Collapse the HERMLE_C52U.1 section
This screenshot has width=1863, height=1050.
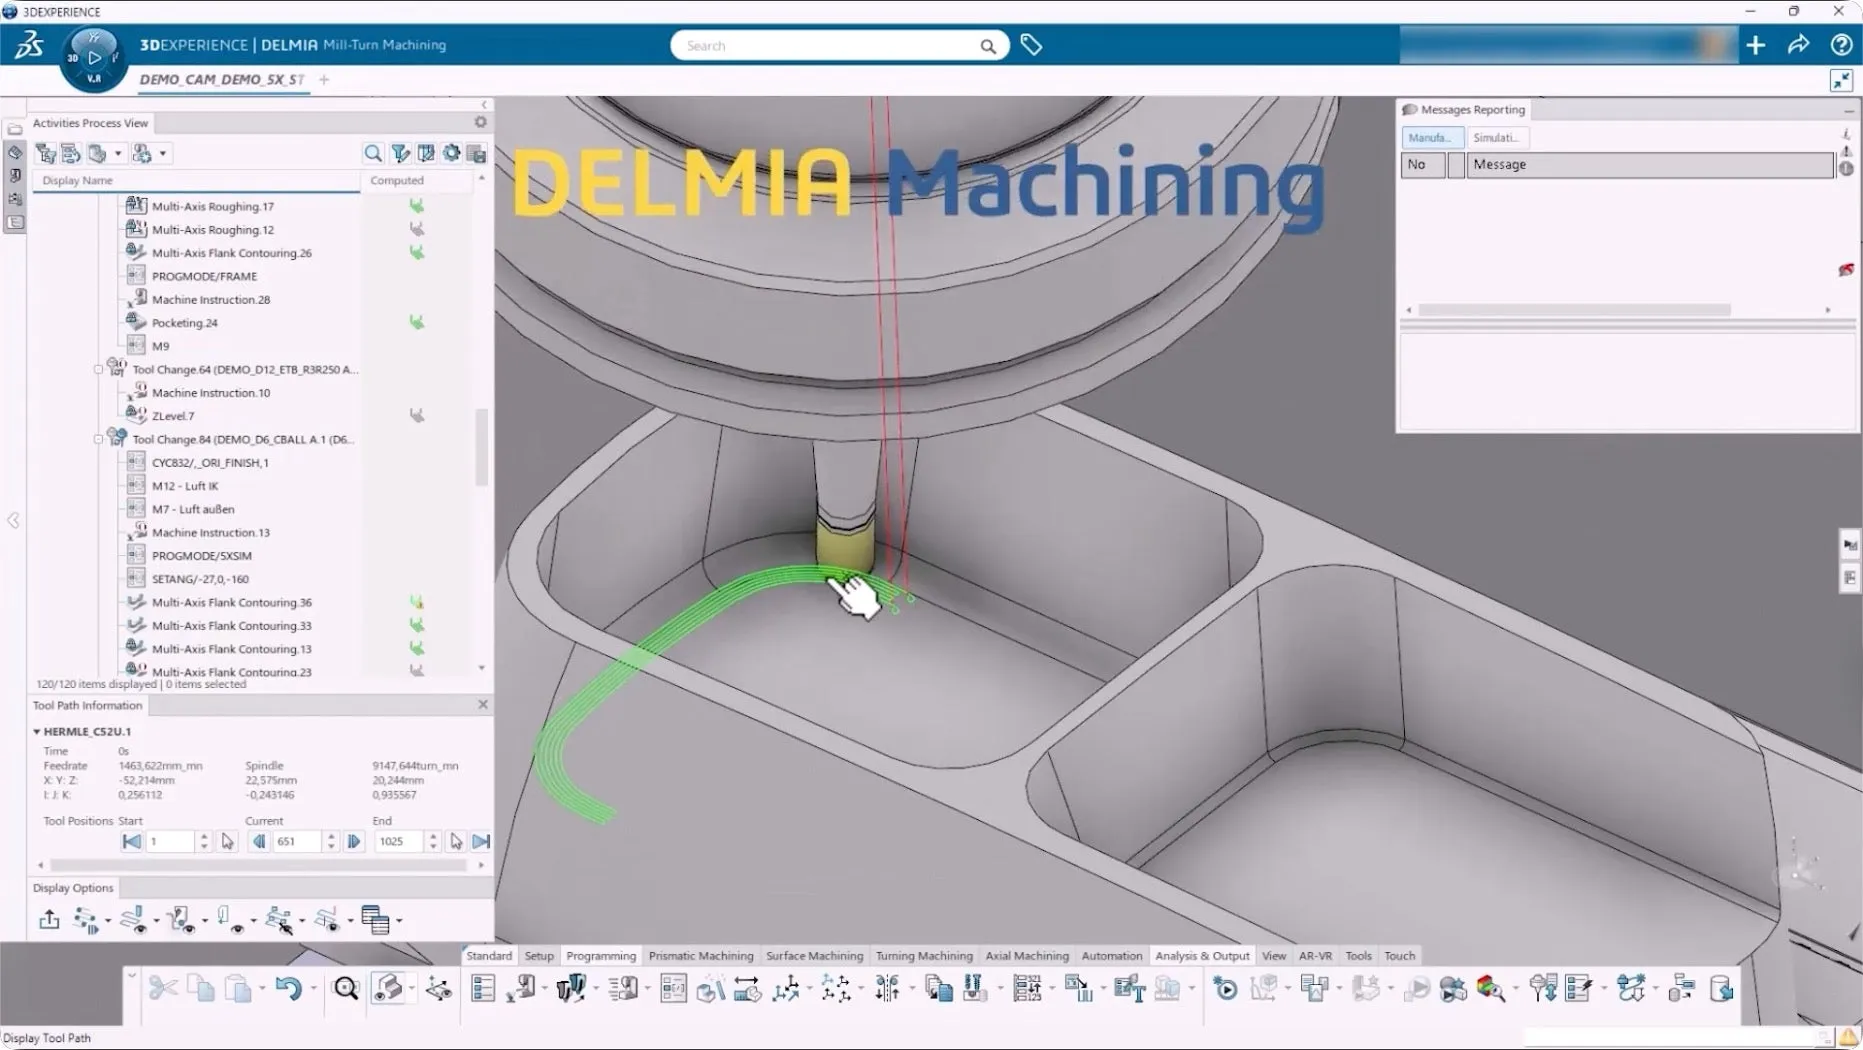pos(37,732)
